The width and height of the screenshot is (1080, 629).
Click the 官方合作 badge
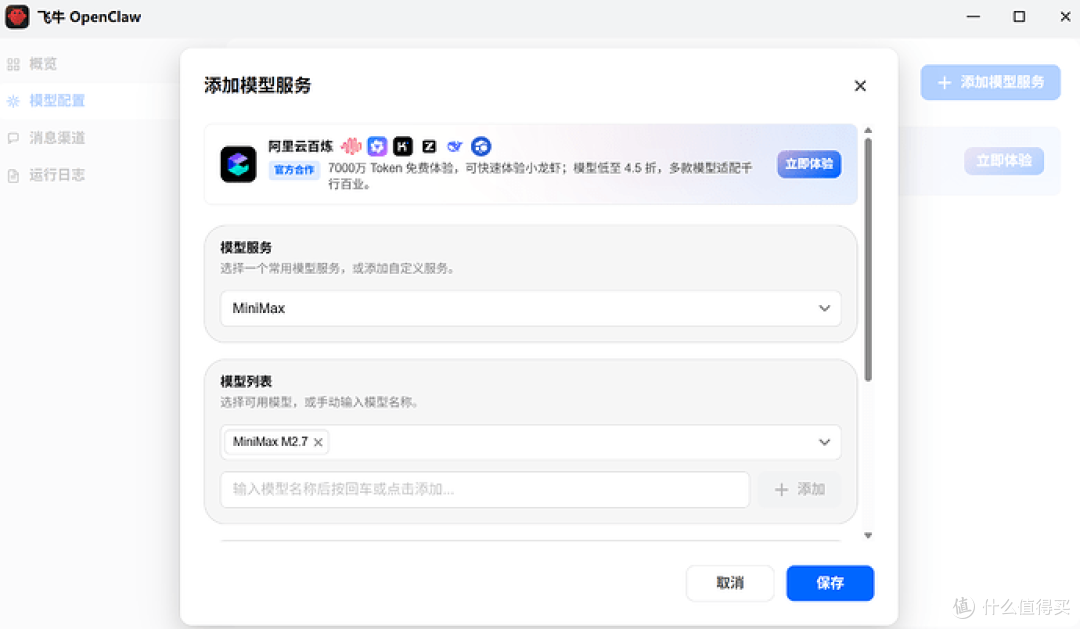[294, 169]
